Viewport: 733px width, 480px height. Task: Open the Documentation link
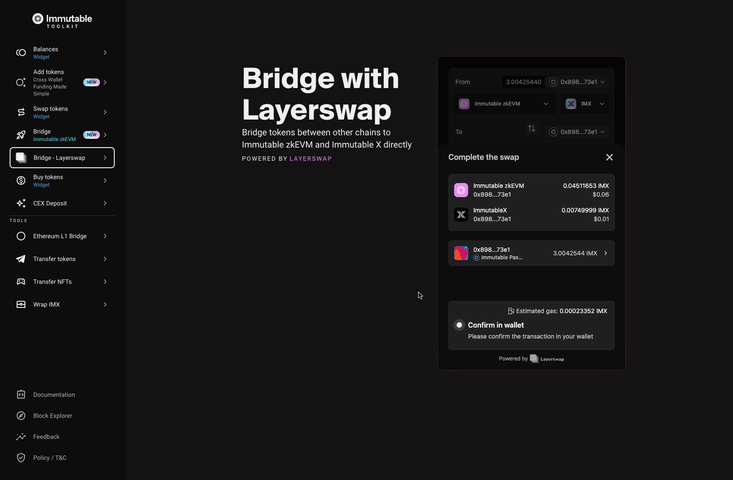(x=54, y=394)
